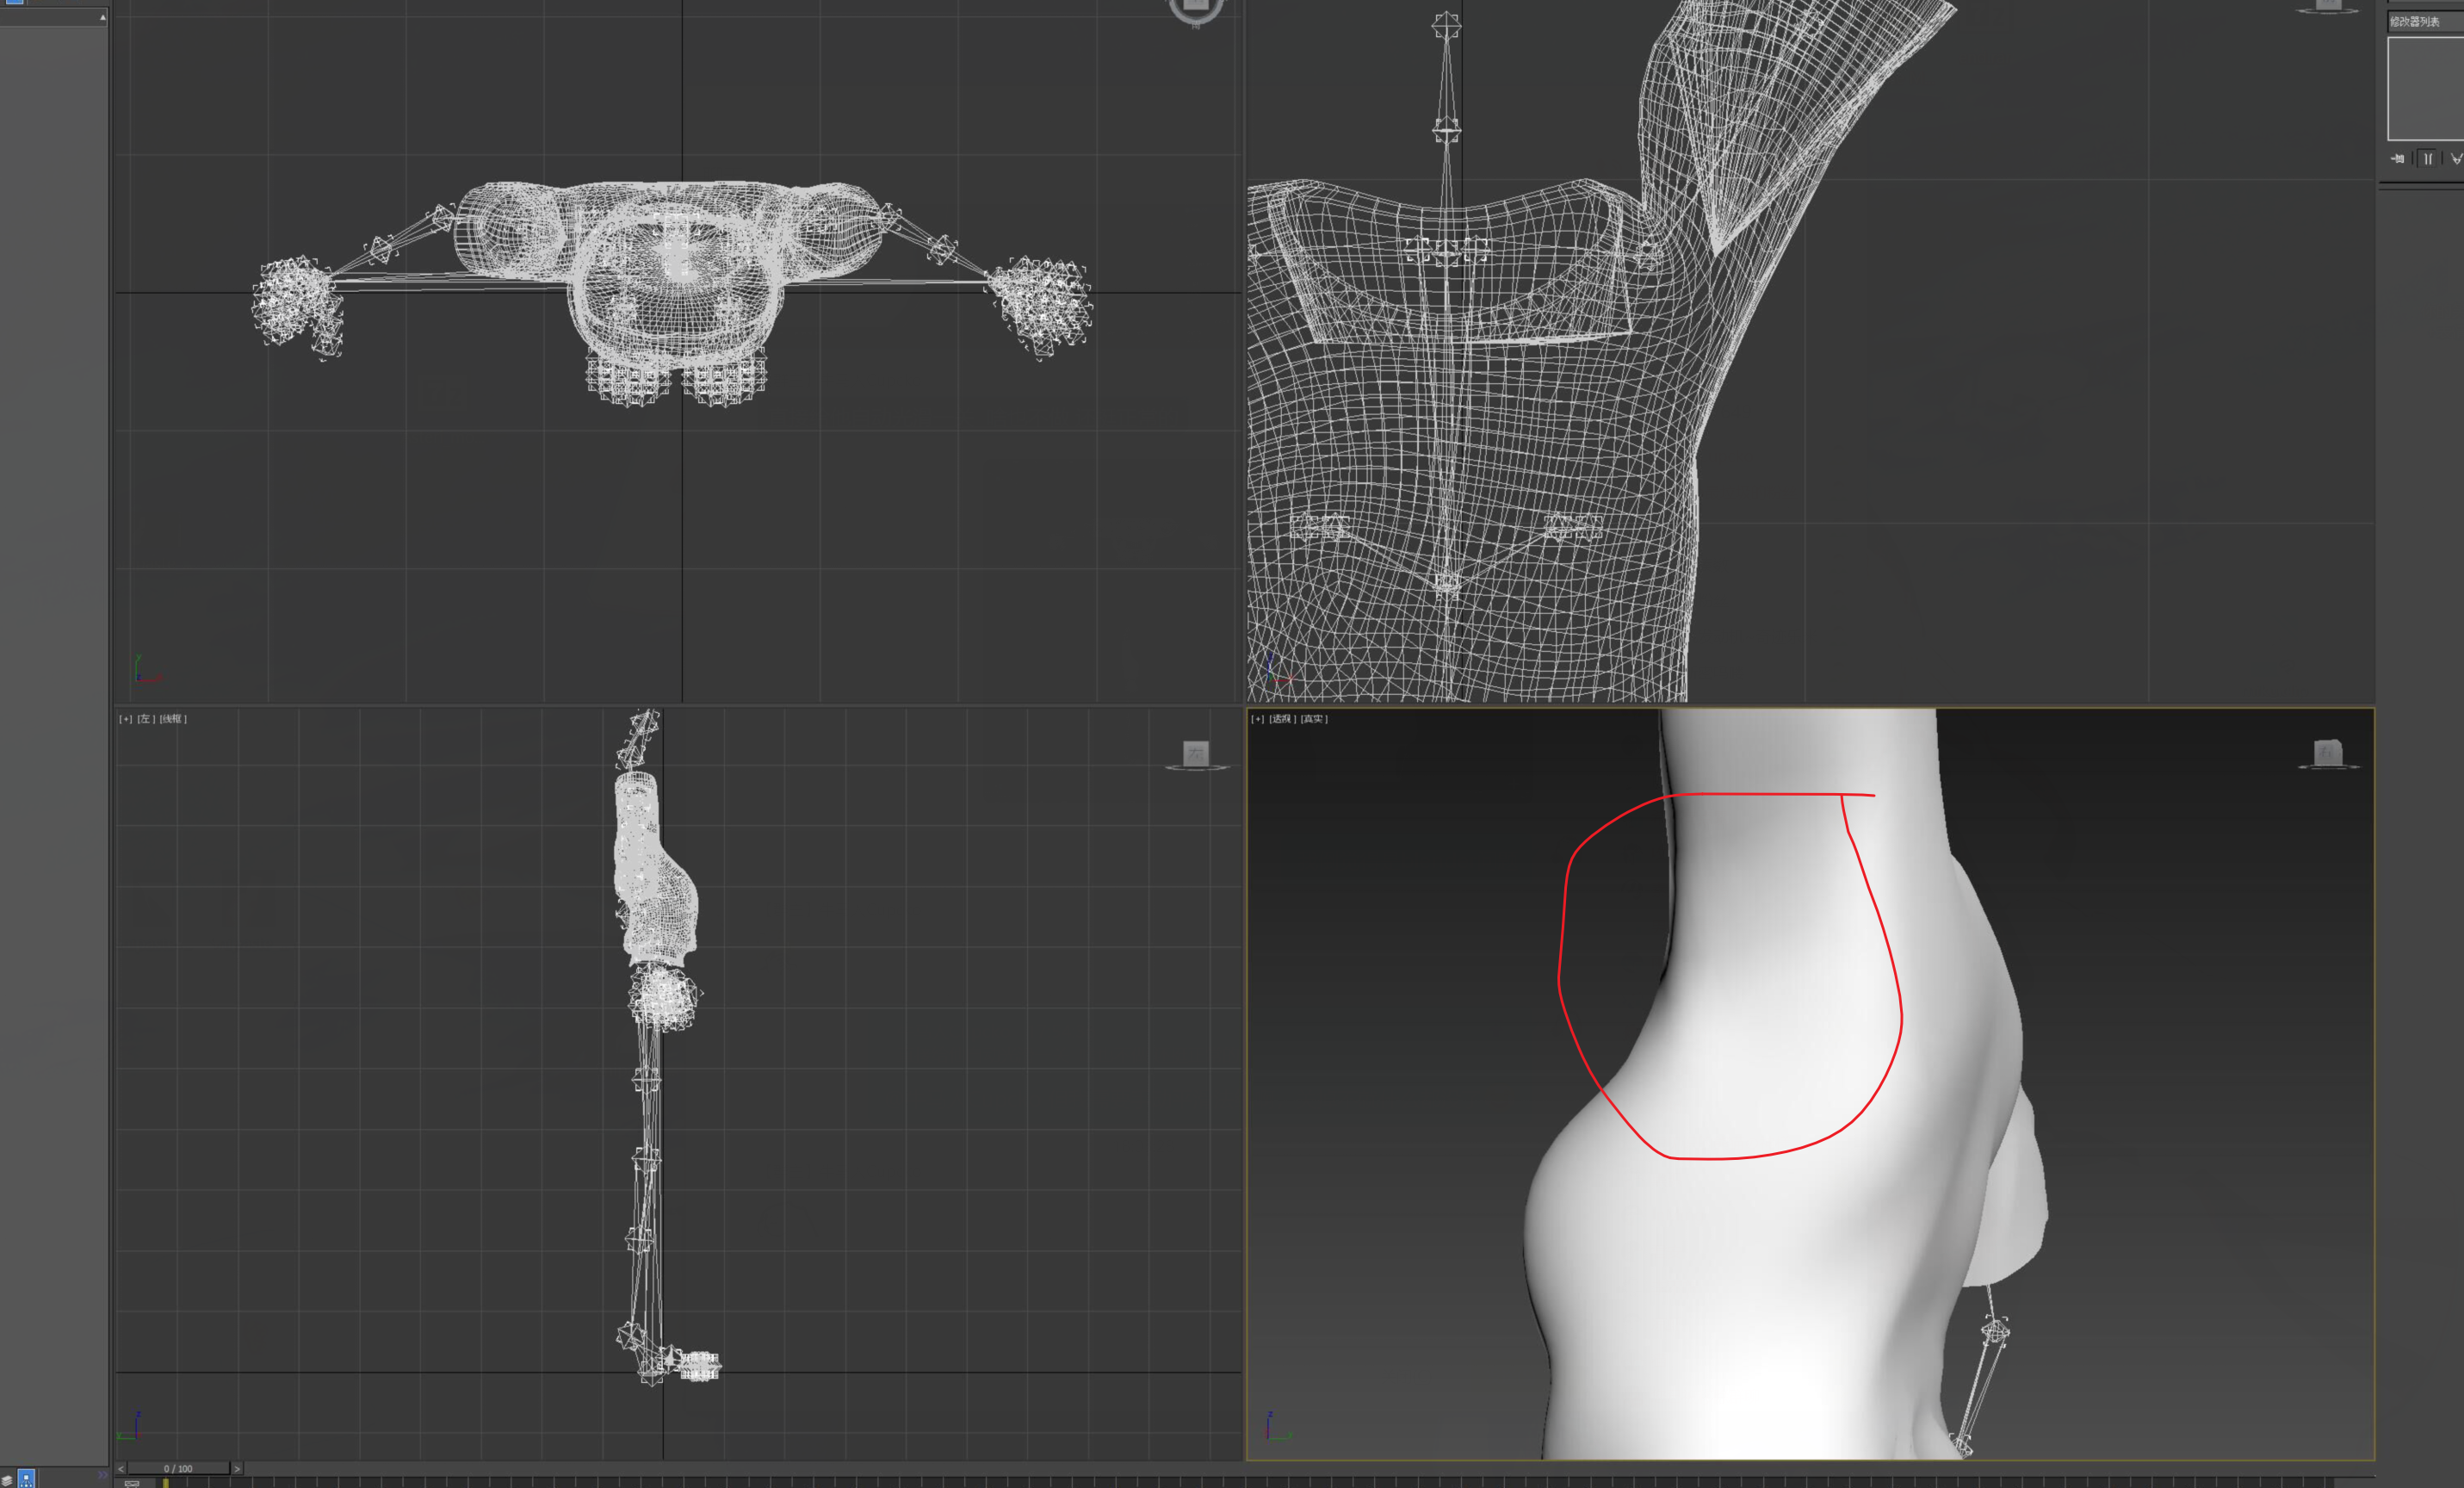Screen dimensions: 2464x1488
Task: Open the [真实] realistic shading label menu
Action: point(1314,719)
